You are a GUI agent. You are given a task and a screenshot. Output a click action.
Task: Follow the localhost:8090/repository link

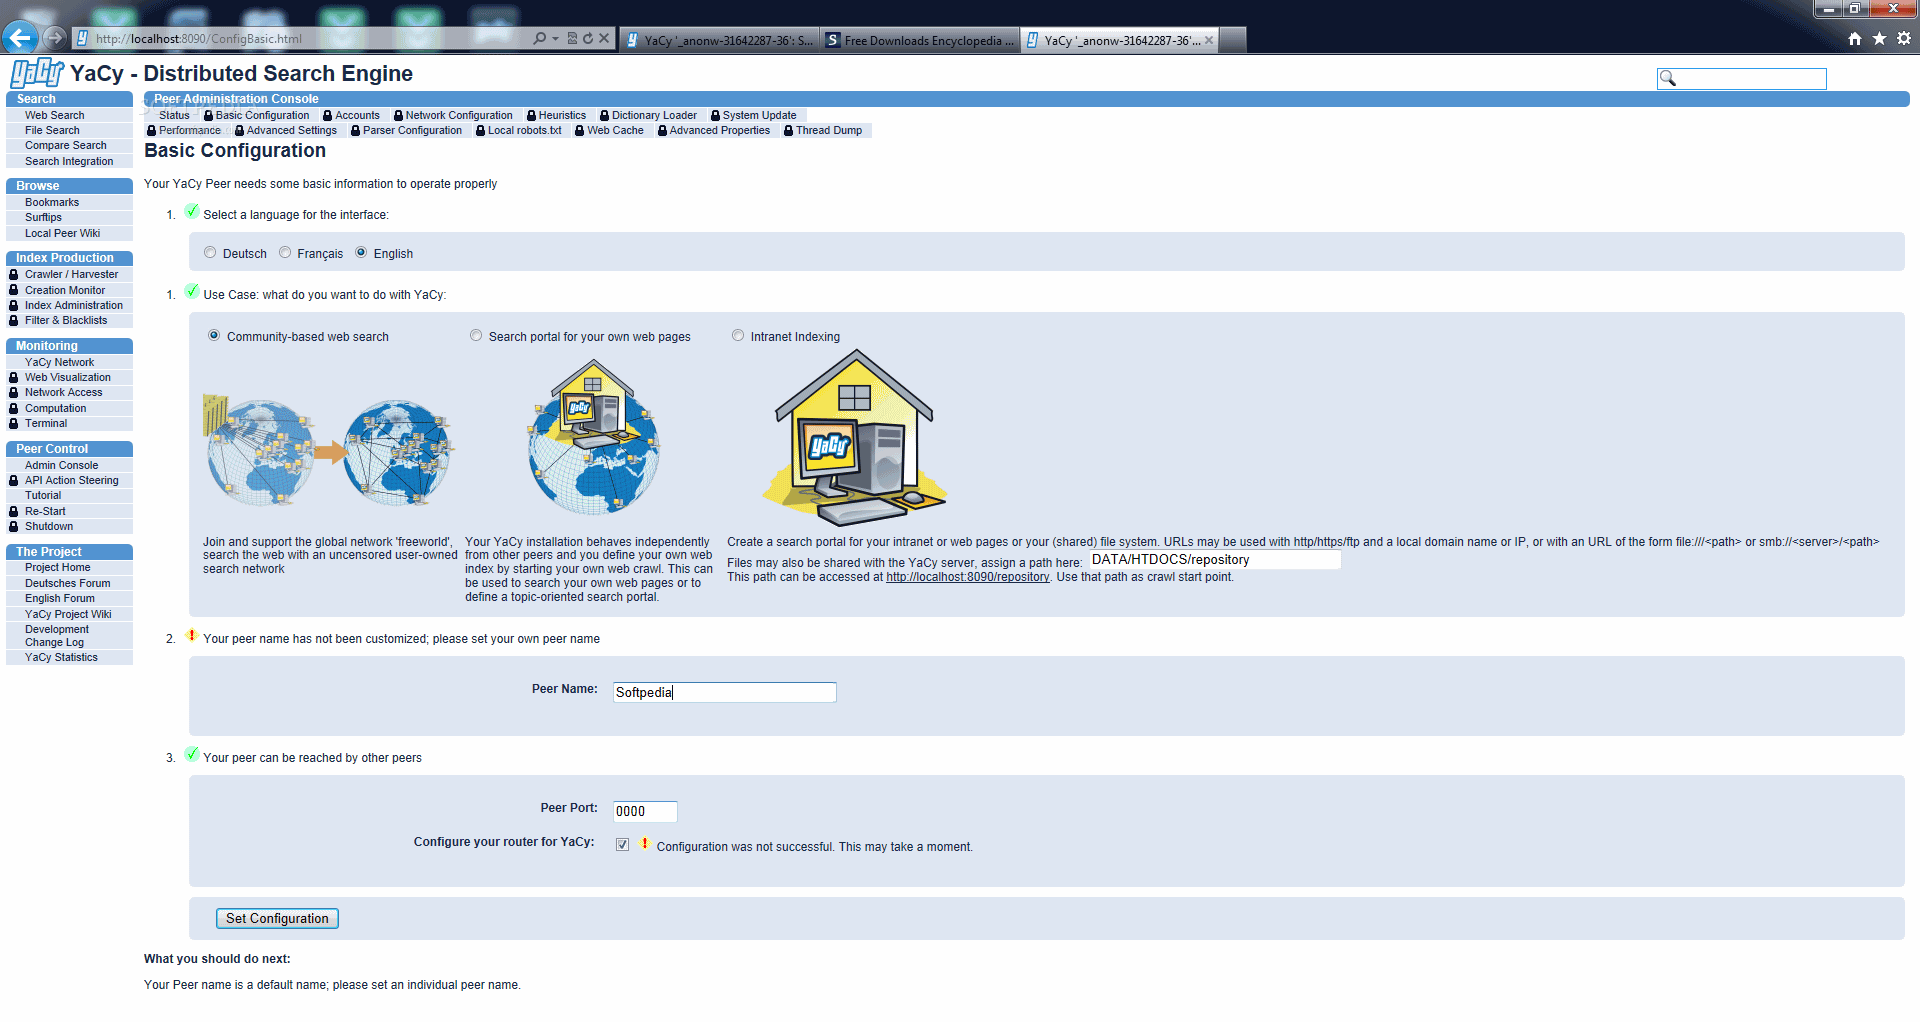[x=967, y=577]
